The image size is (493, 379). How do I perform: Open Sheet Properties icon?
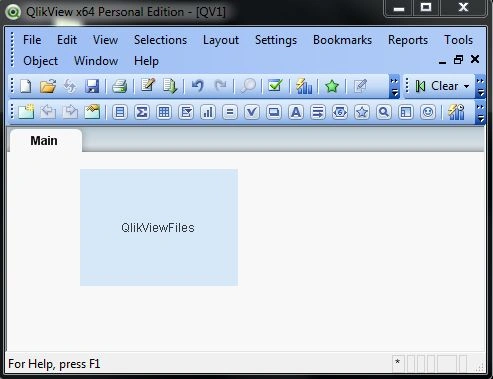92,112
